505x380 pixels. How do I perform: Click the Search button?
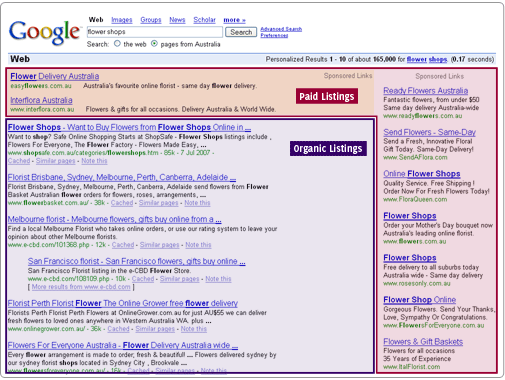[241, 32]
